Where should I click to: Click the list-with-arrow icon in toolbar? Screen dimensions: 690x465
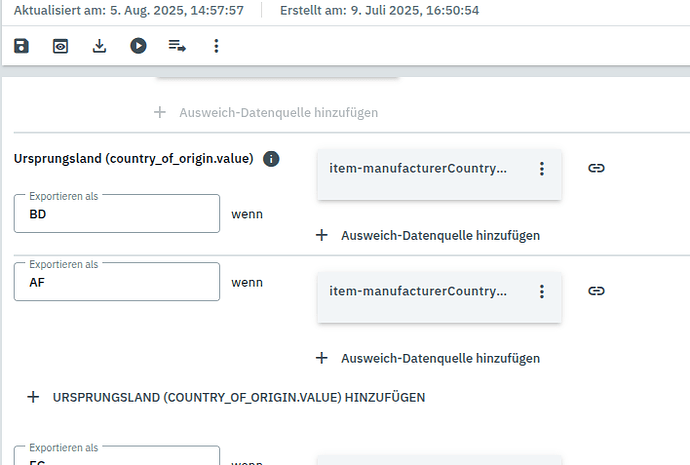point(177,46)
